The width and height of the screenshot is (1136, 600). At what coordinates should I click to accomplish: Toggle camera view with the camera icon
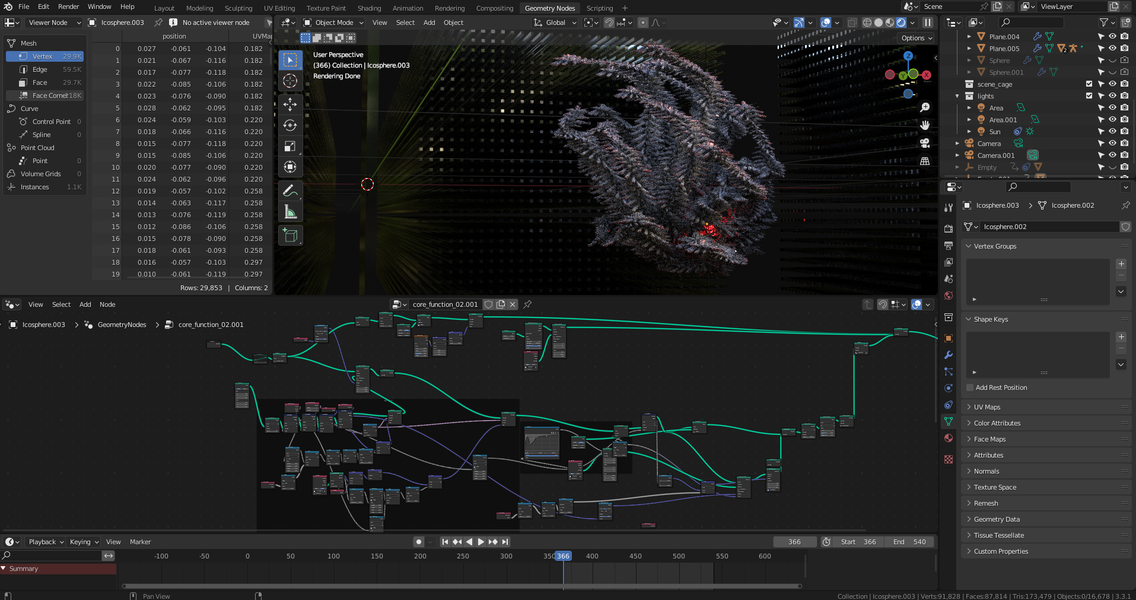(x=925, y=143)
